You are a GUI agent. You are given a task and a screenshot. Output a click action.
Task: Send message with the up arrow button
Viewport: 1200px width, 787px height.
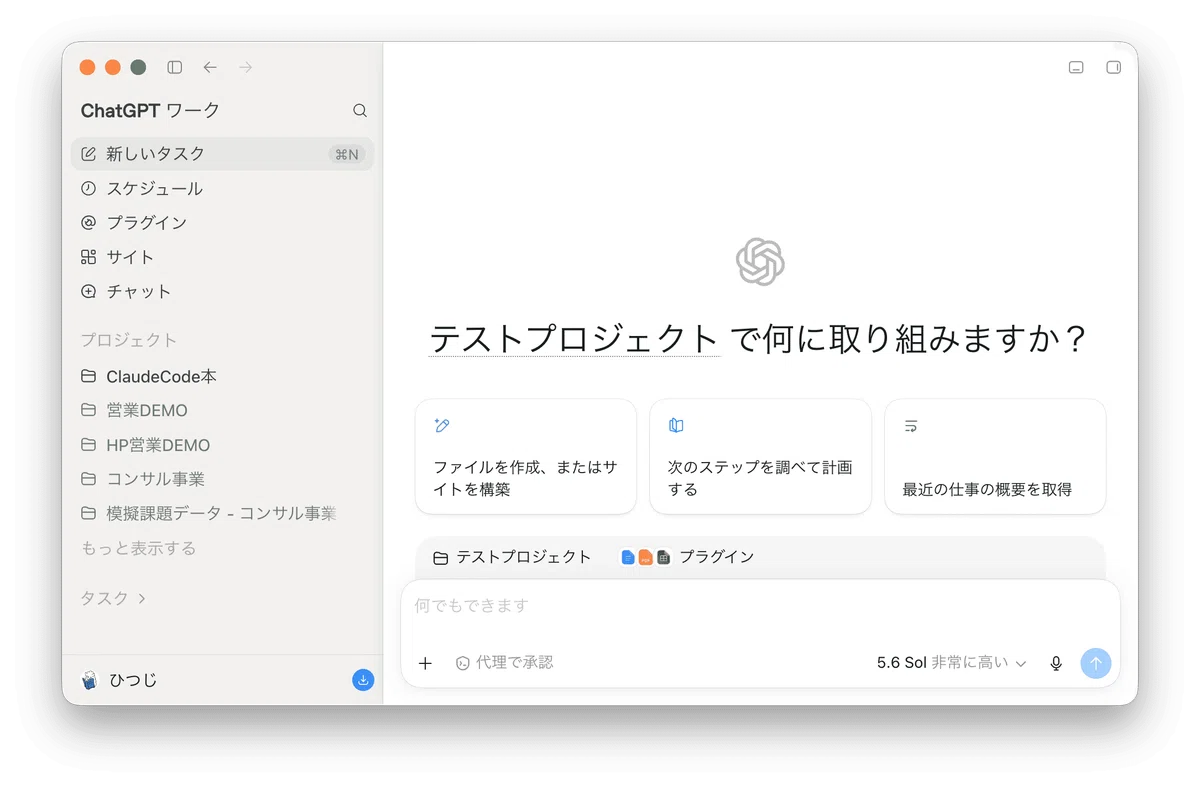[1095, 663]
